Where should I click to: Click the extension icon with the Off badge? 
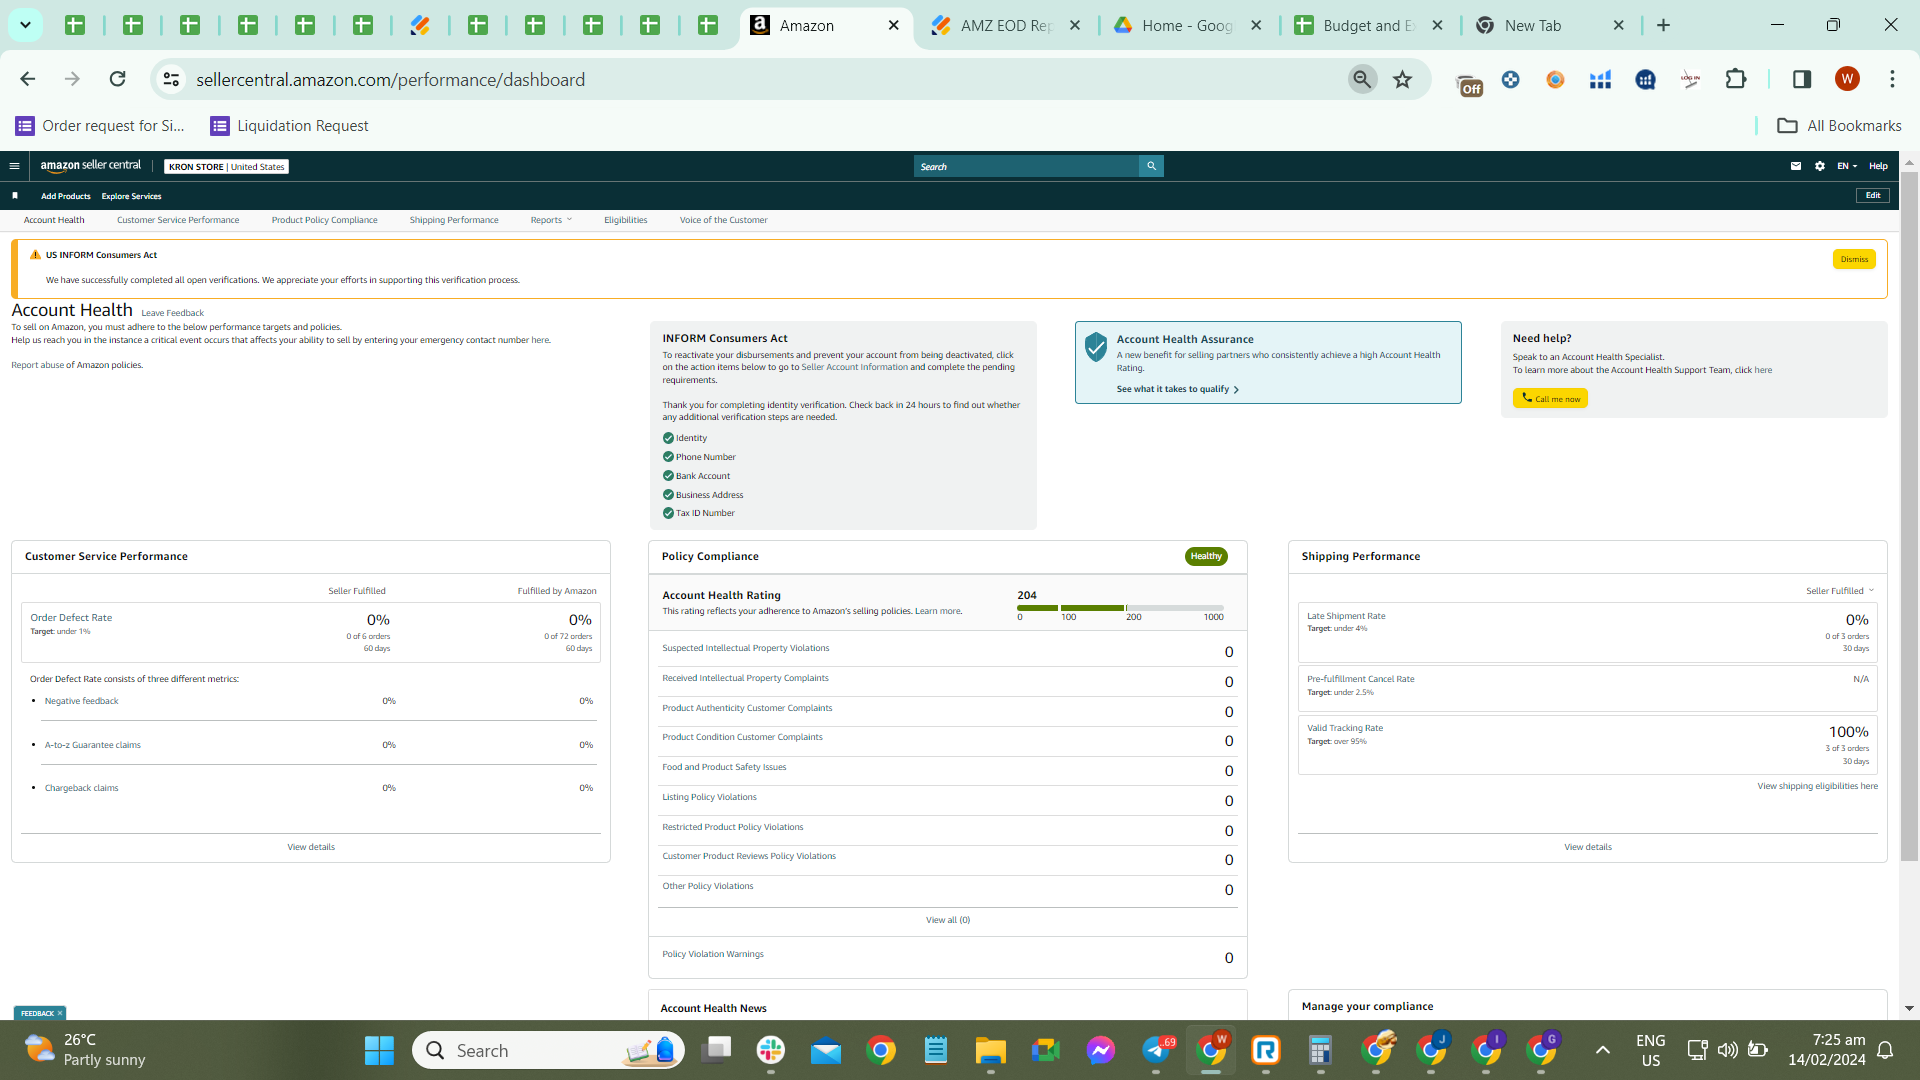(1468, 83)
